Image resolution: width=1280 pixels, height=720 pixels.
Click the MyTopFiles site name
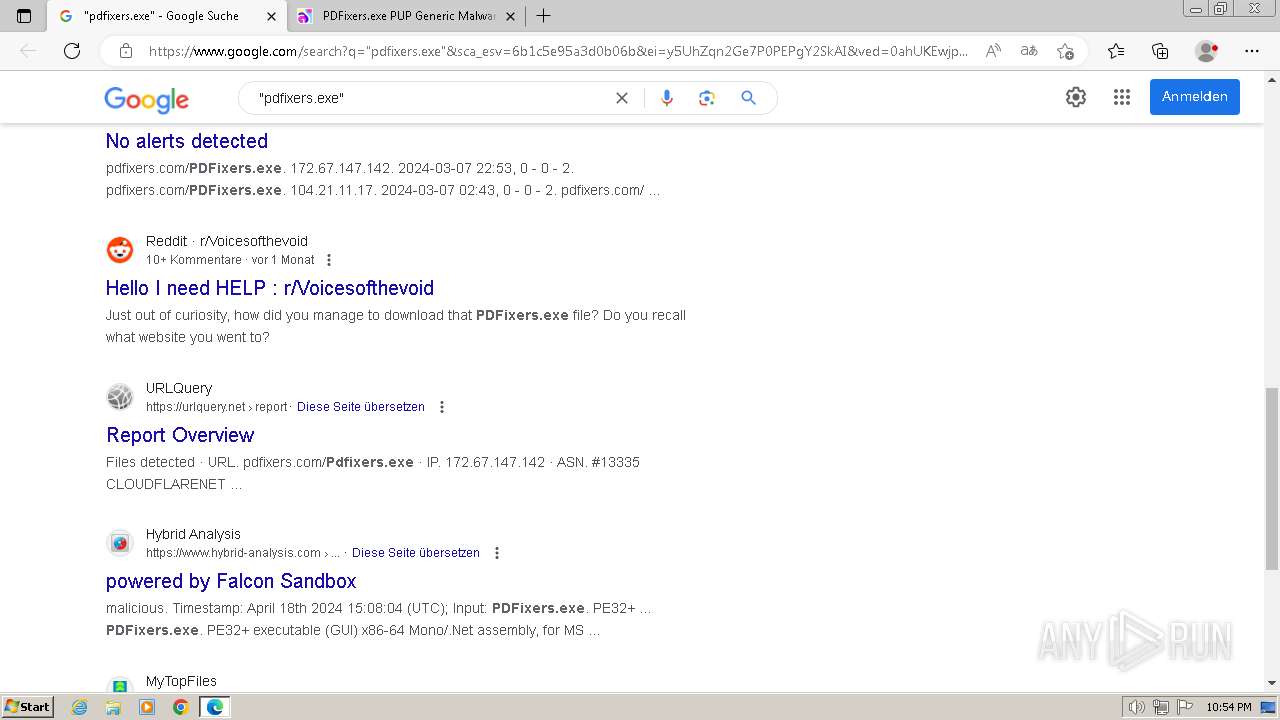[181, 681]
